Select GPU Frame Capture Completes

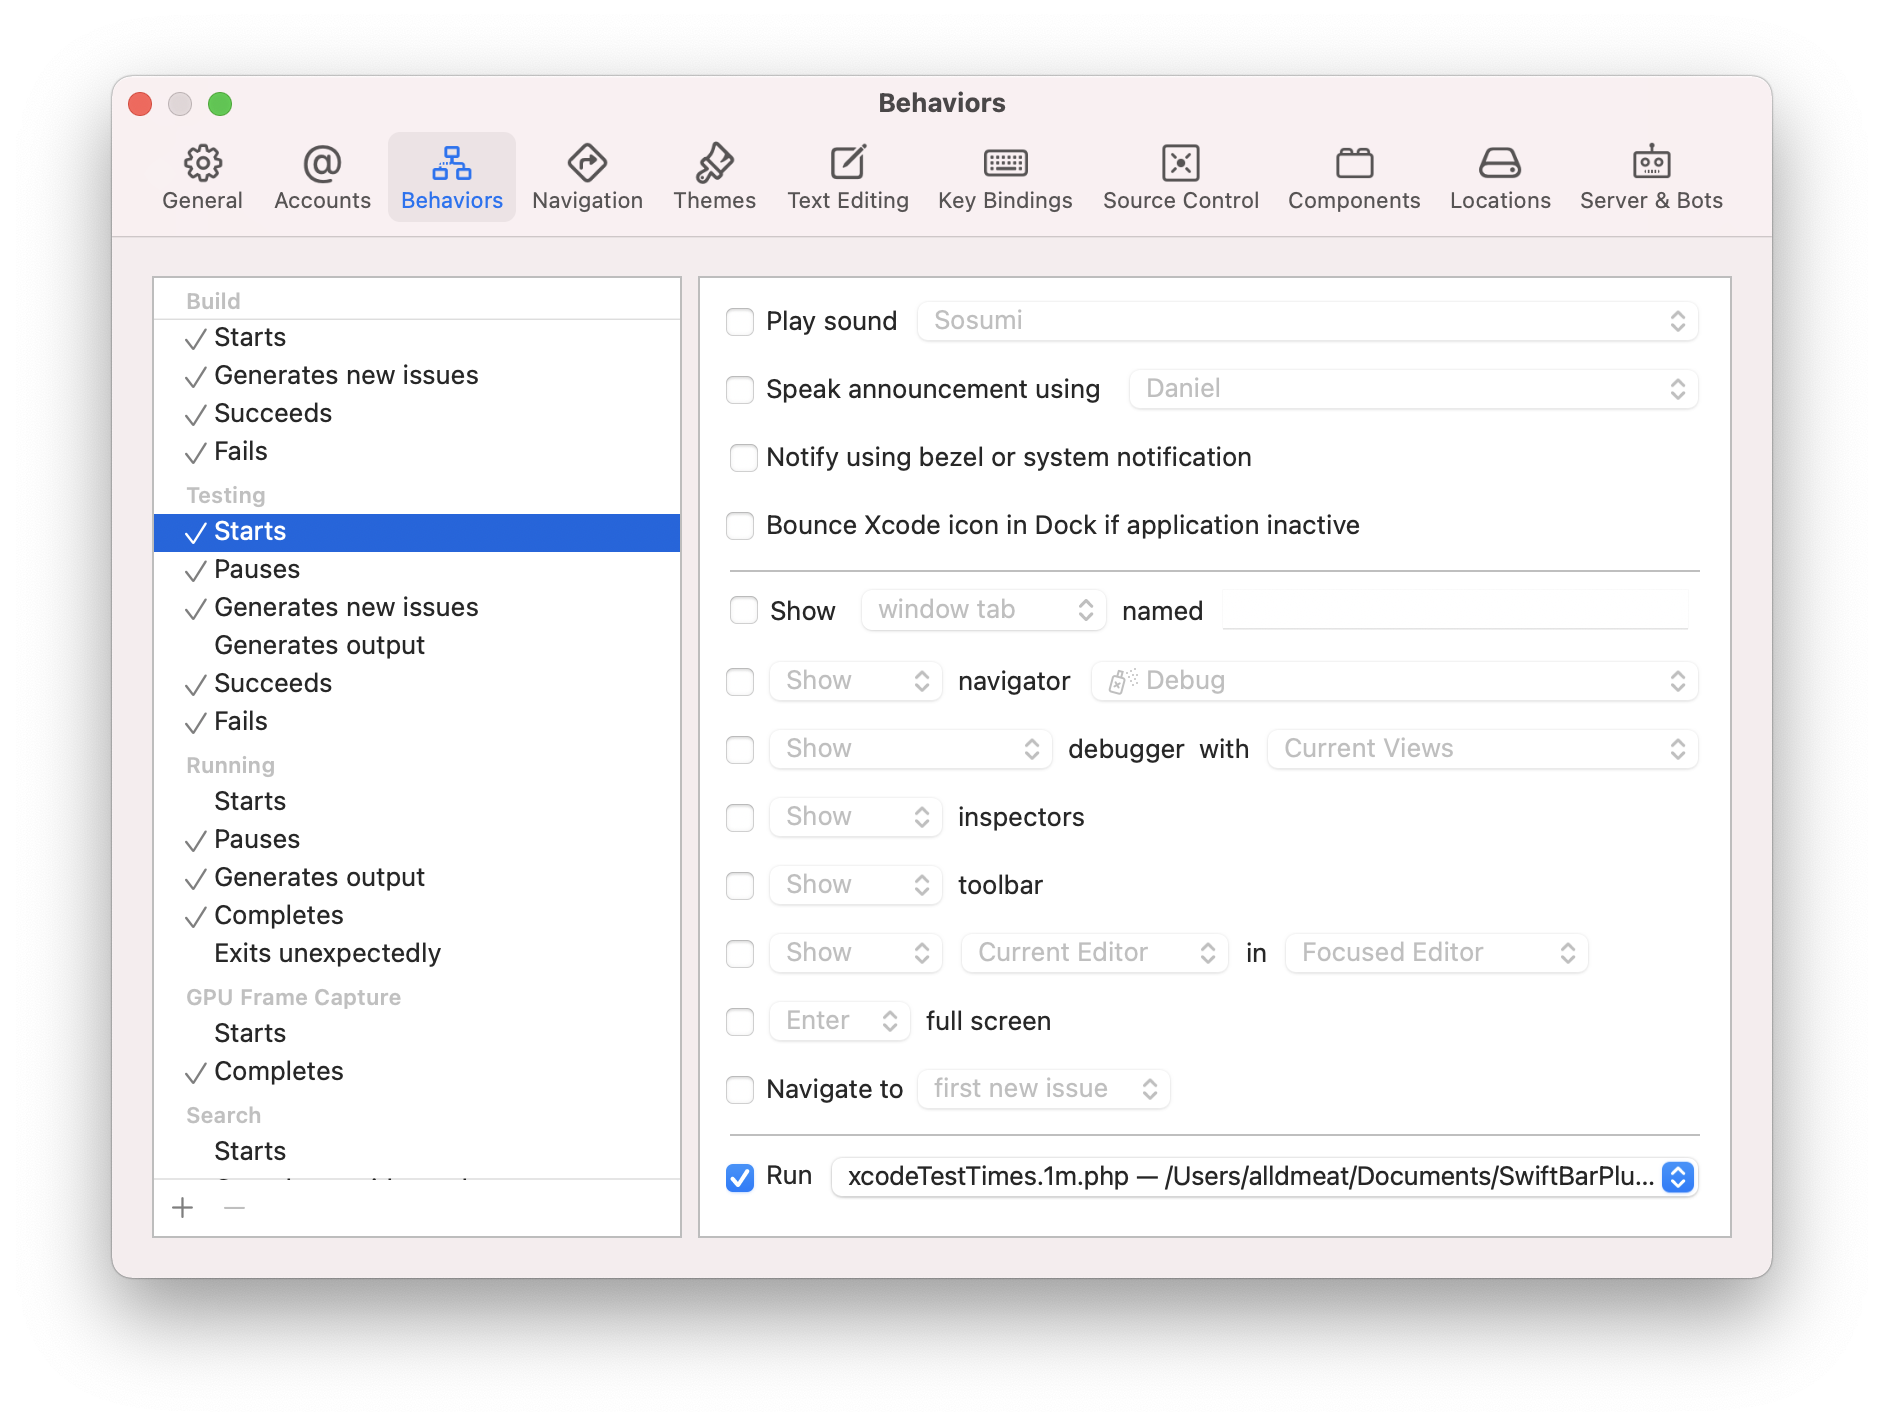(x=417, y=1072)
